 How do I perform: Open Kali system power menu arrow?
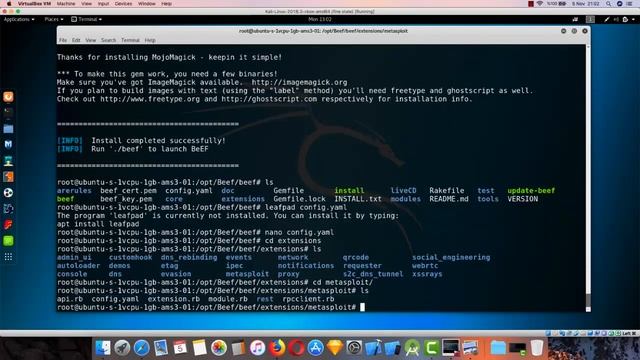(633, 19)
